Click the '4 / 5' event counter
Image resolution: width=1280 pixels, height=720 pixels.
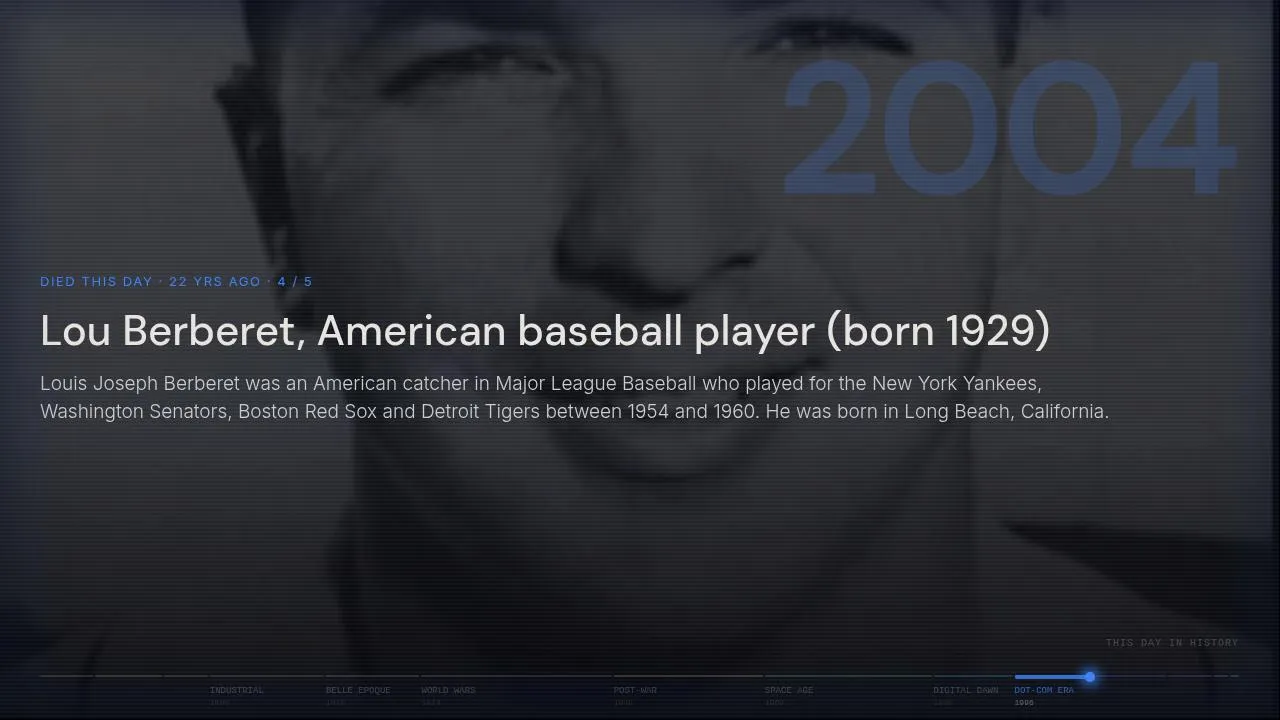pos(295,282)
